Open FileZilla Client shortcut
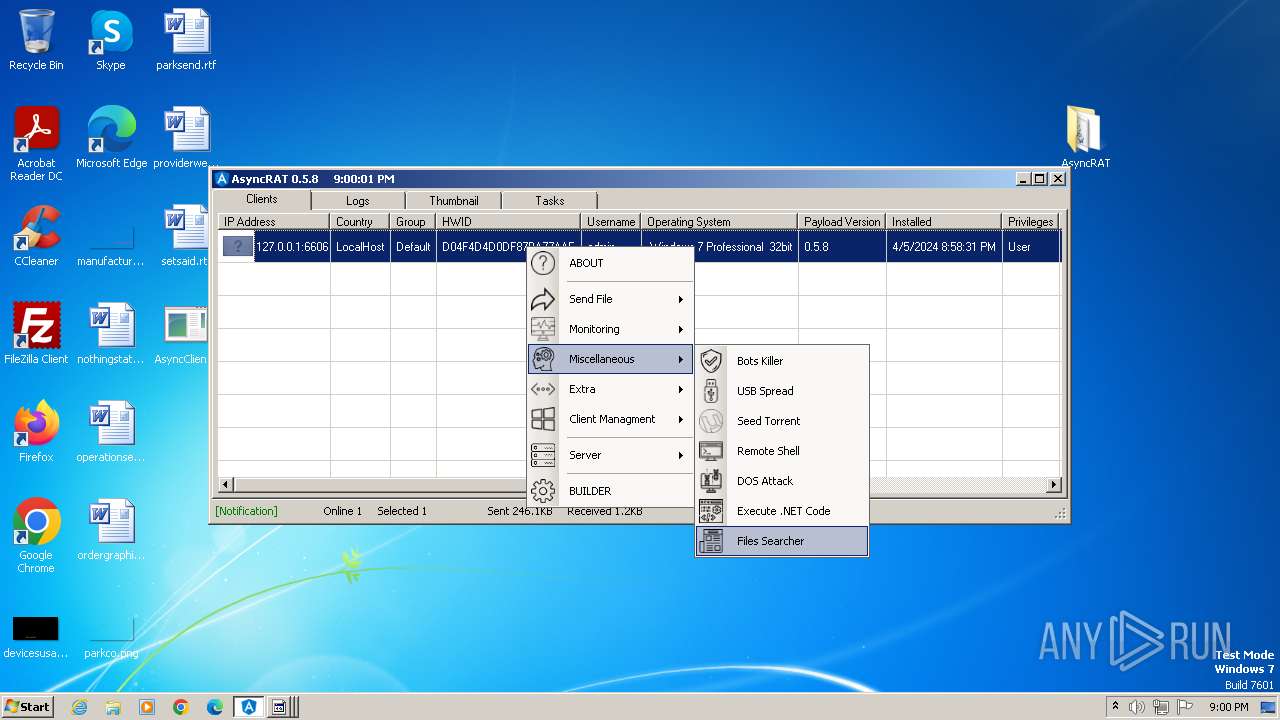This screenshot has height=720, width=1280. click(36, 334)
